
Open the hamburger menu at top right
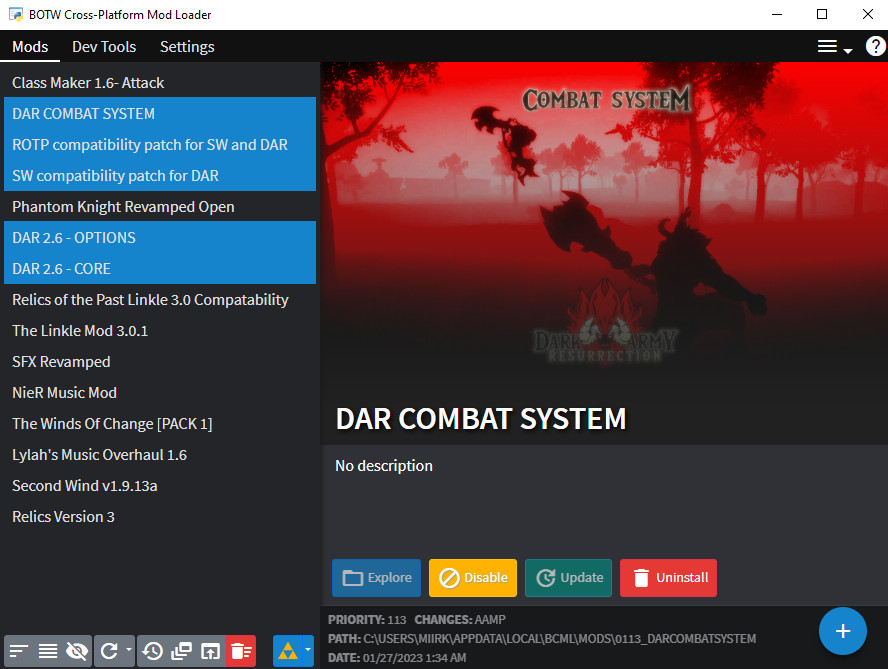(828, 46)
